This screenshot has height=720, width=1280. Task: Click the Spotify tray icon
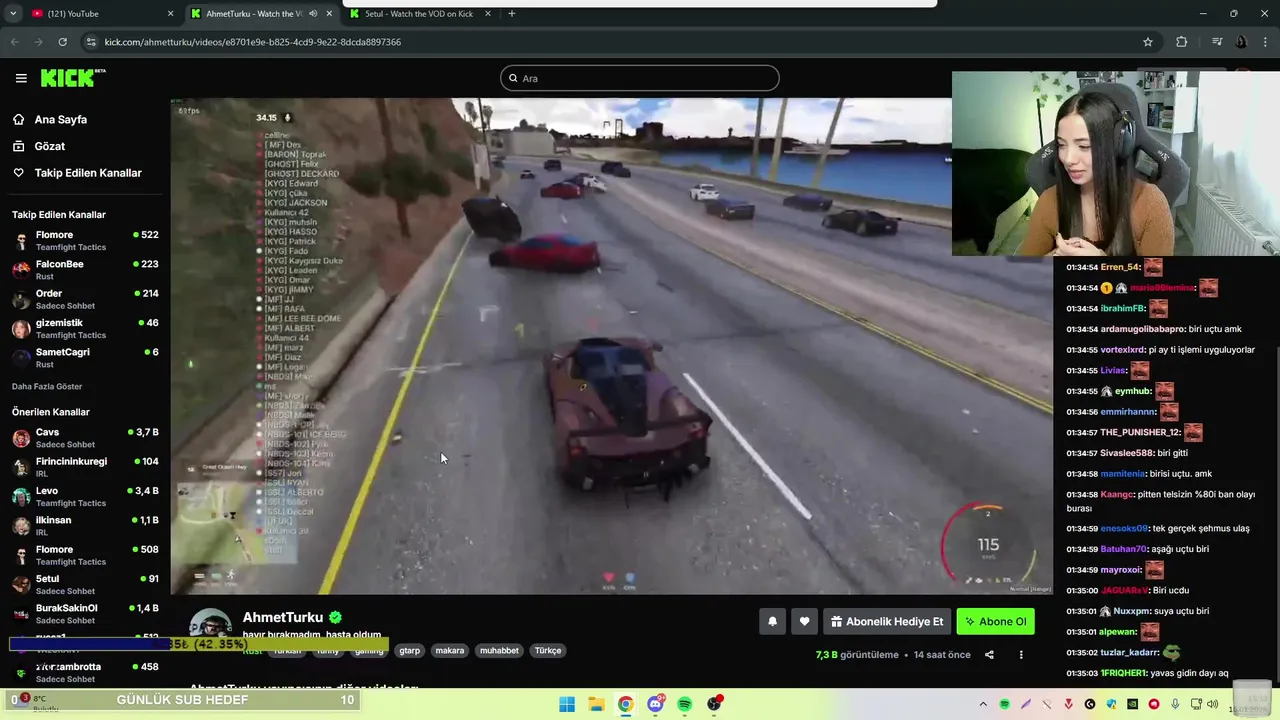click(1005, 704)
